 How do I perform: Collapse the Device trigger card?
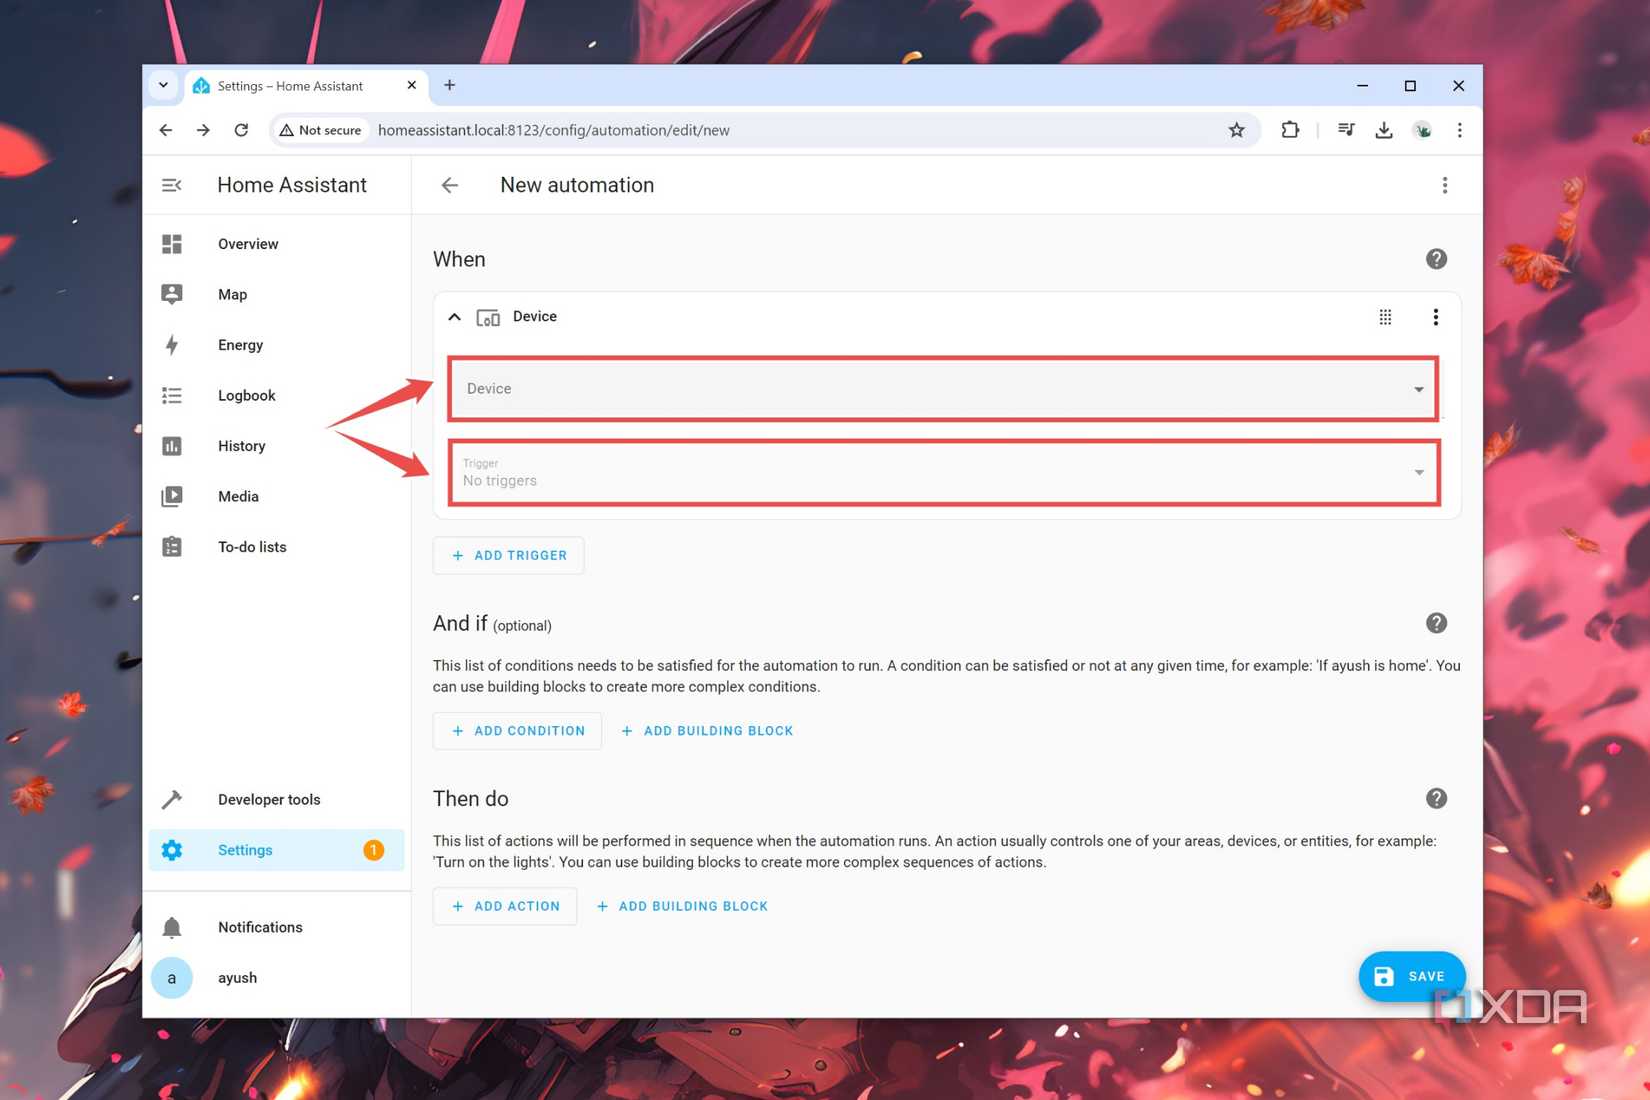454,317
